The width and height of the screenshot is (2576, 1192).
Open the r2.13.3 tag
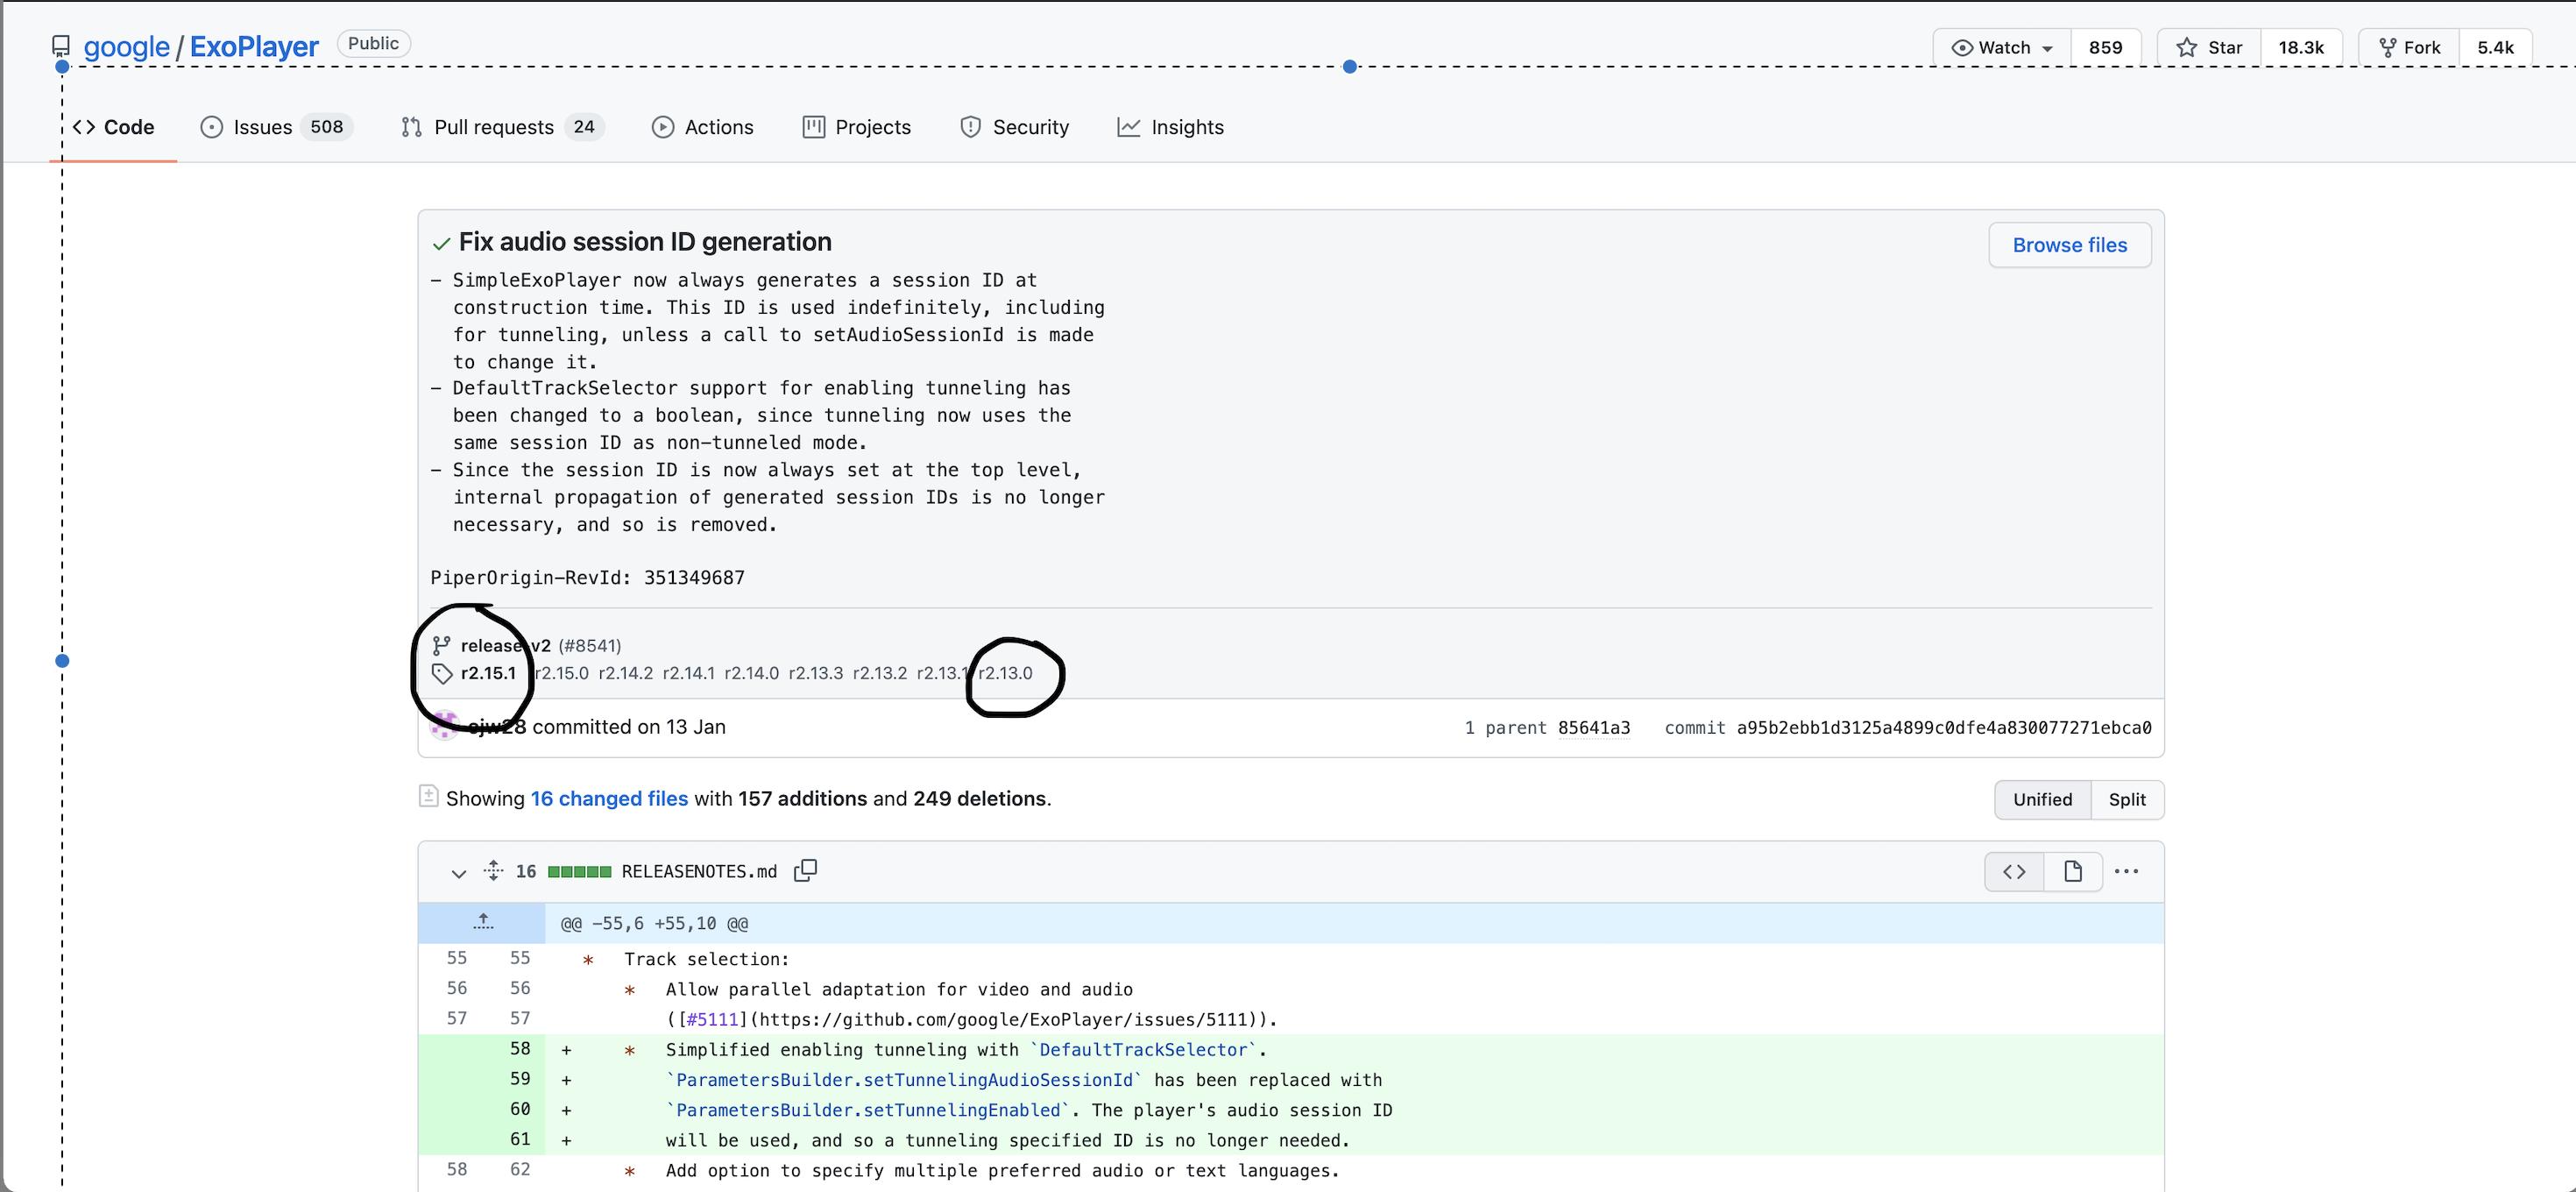[816, 673]
